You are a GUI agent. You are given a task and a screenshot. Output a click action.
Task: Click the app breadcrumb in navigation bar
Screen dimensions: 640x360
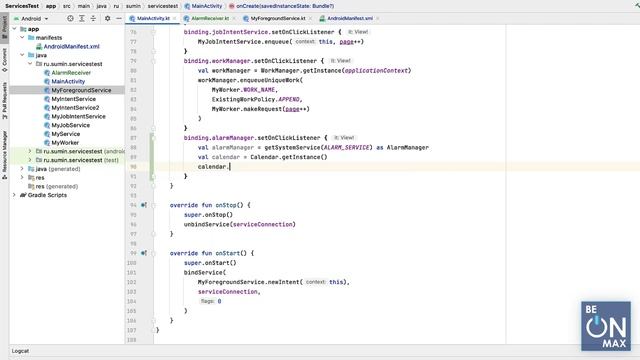coord(51,6)
